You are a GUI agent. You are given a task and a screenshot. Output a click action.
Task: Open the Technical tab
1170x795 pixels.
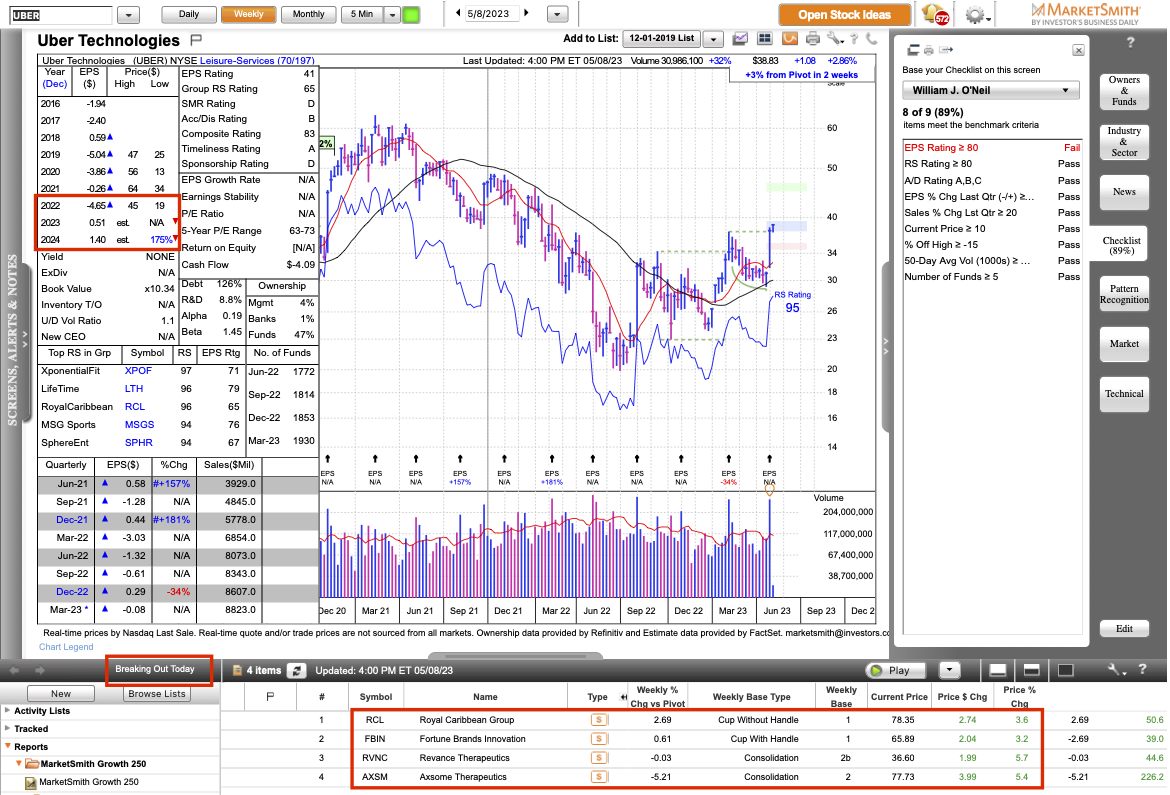pos(1124,394)
